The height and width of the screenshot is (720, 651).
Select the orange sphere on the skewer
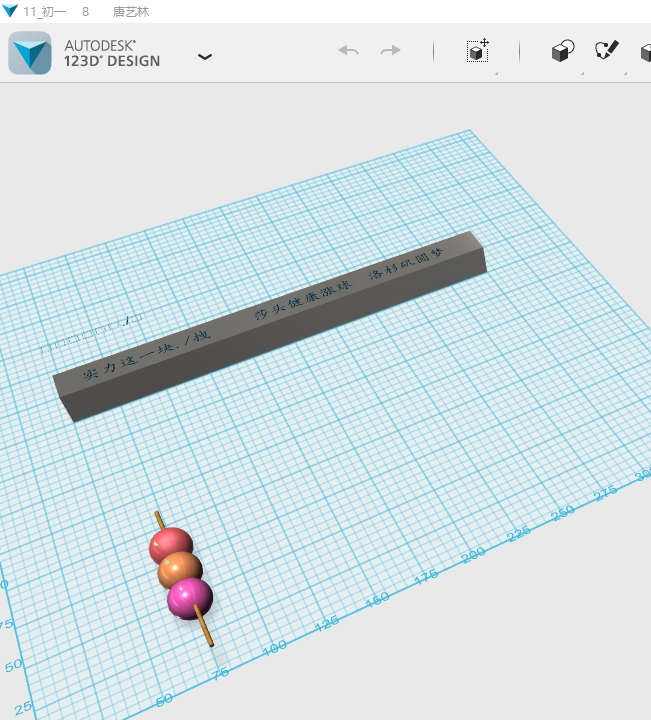[180, 568]
